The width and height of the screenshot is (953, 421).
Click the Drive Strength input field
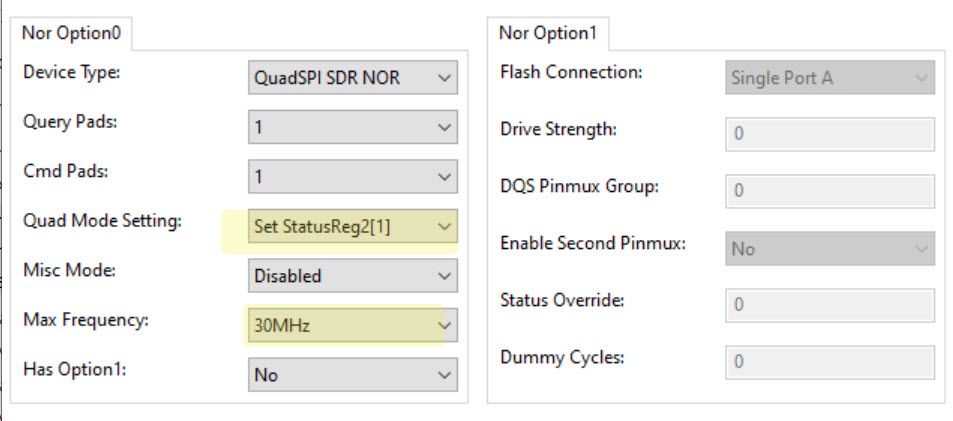[830, 134]
